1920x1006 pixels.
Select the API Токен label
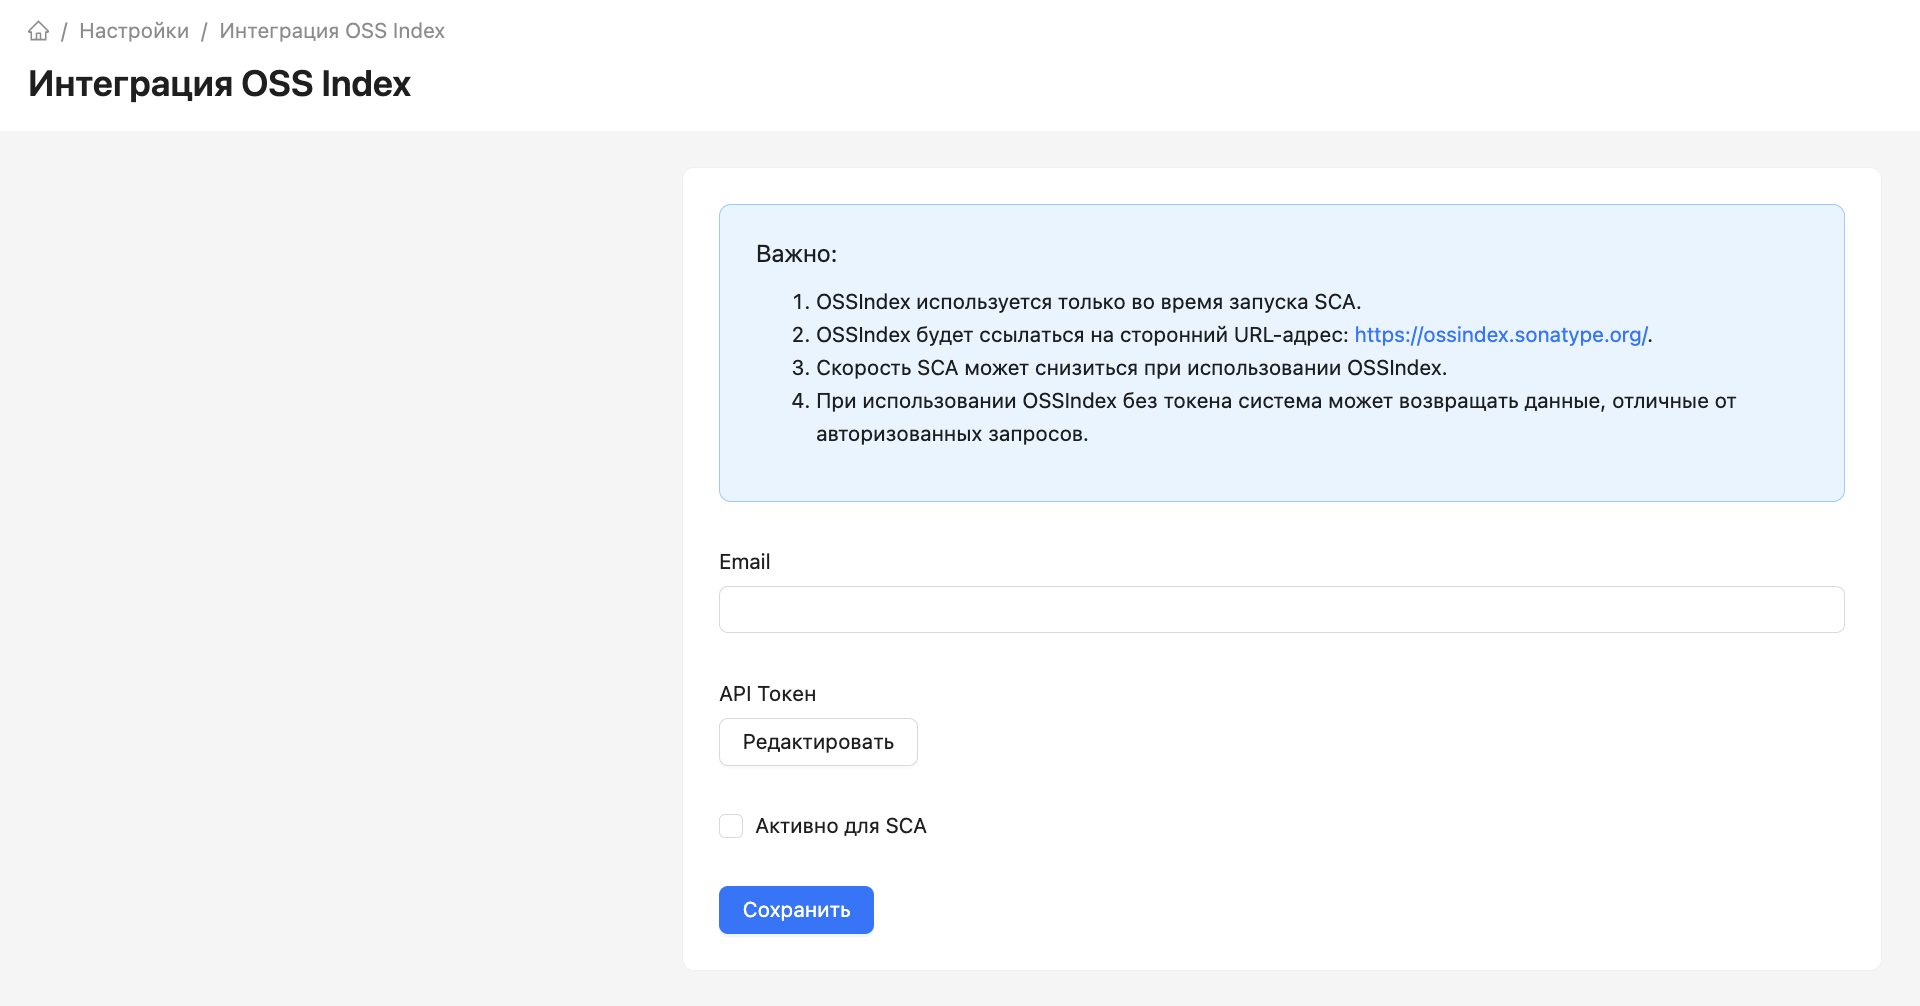(768, 694)
